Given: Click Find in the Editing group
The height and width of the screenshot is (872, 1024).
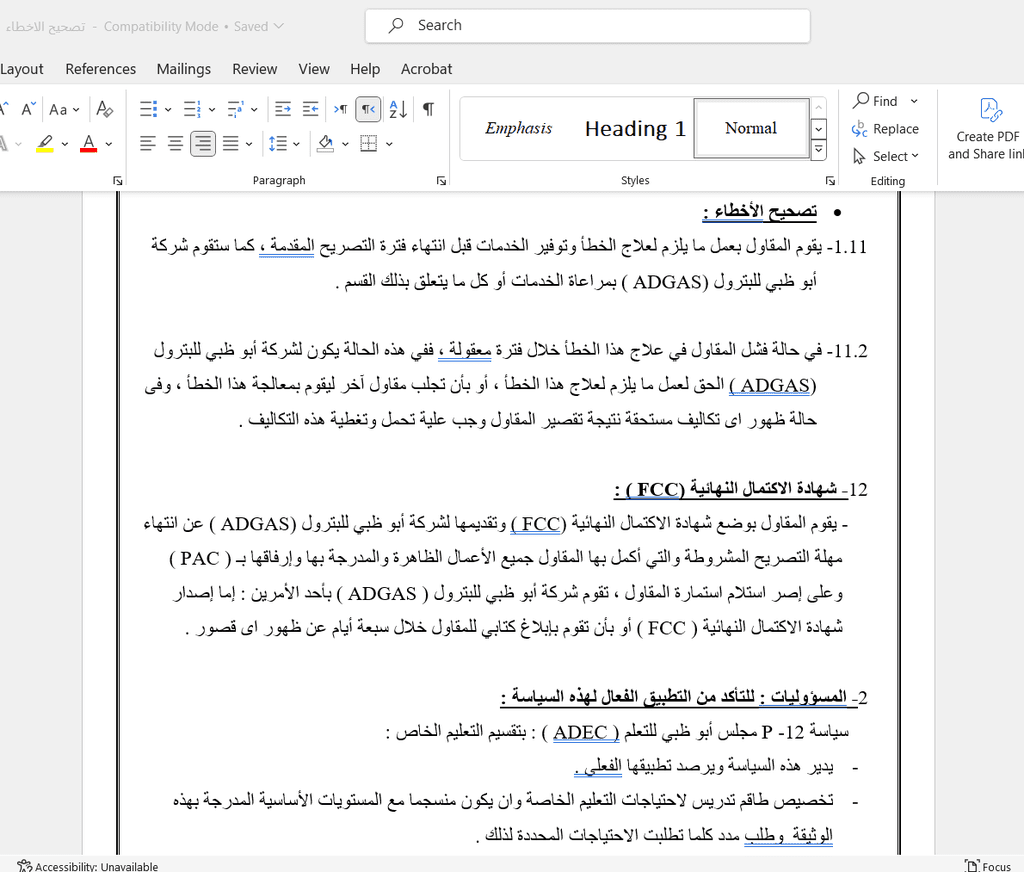Looking at the screenshot, I should coord(876,101).
